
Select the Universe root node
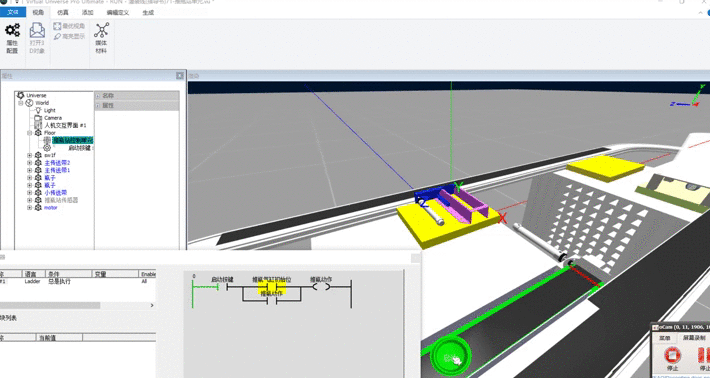tap(36, 95)
